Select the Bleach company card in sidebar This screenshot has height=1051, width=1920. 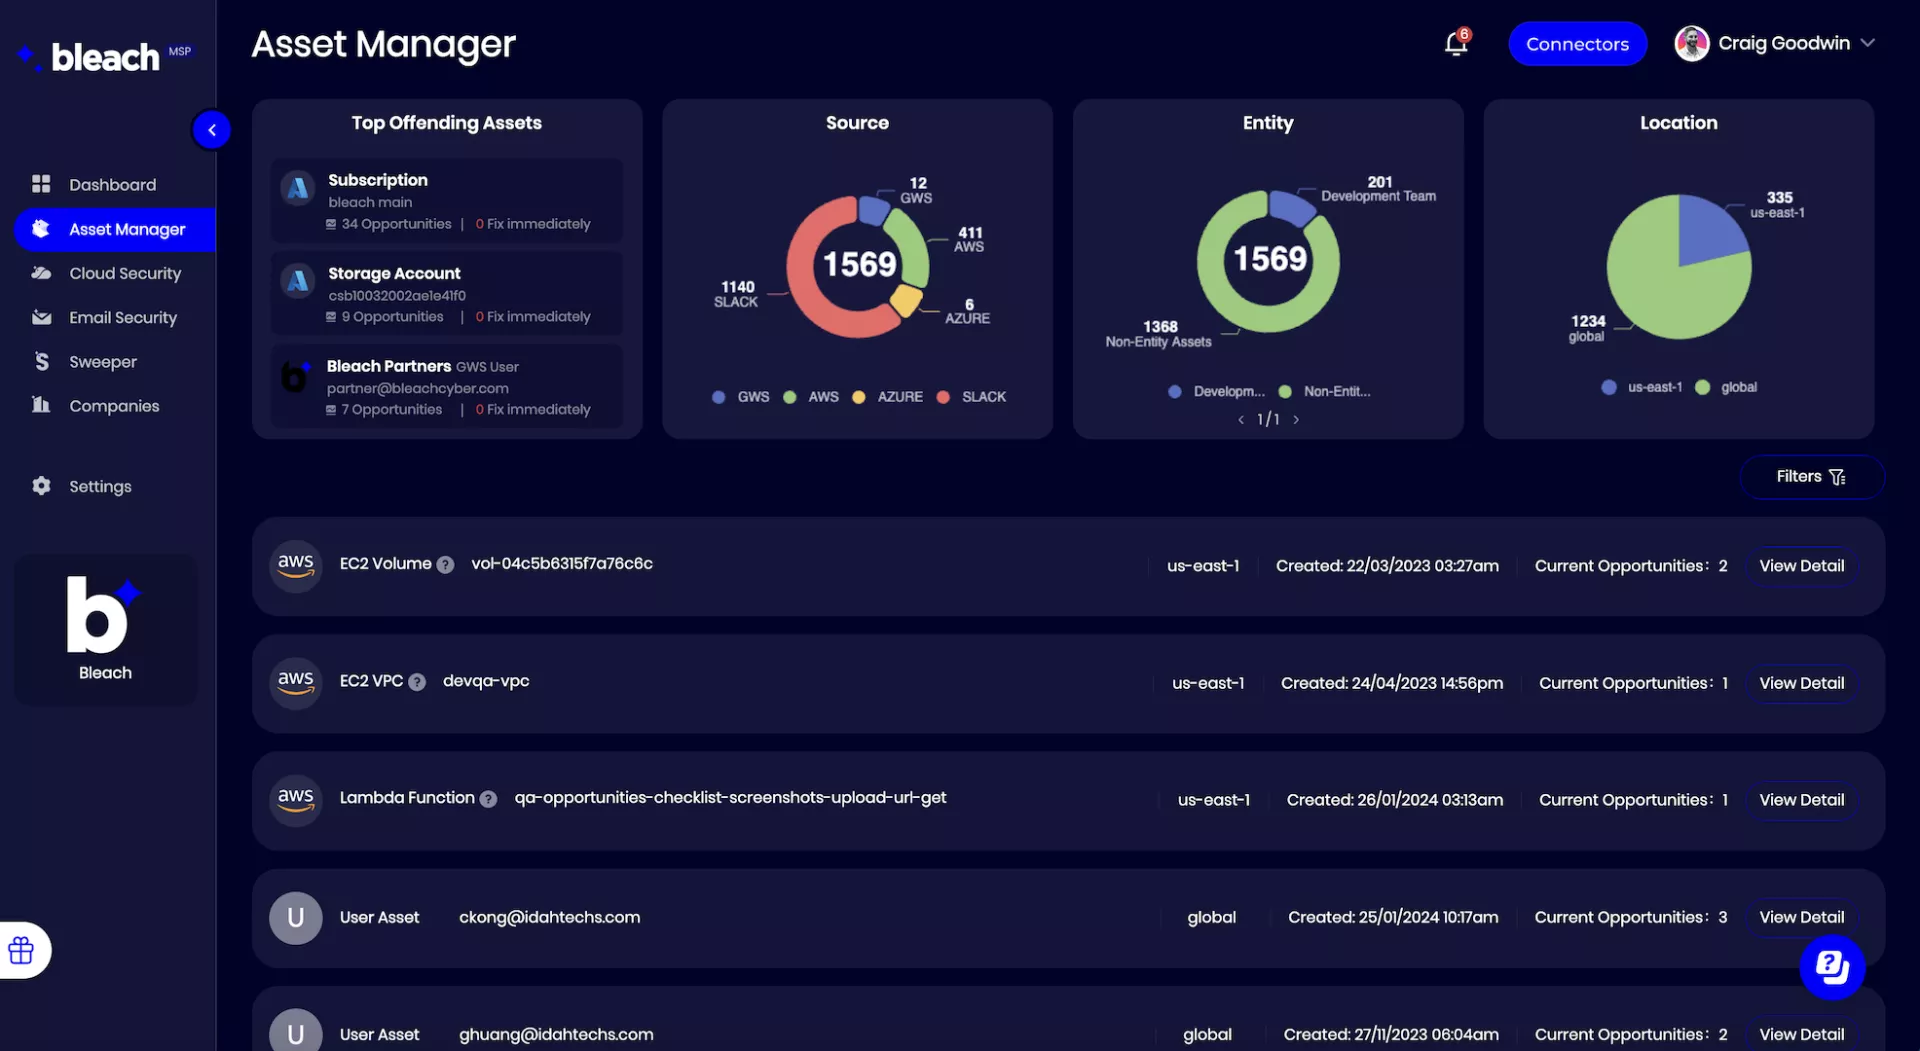pos(105,629)
